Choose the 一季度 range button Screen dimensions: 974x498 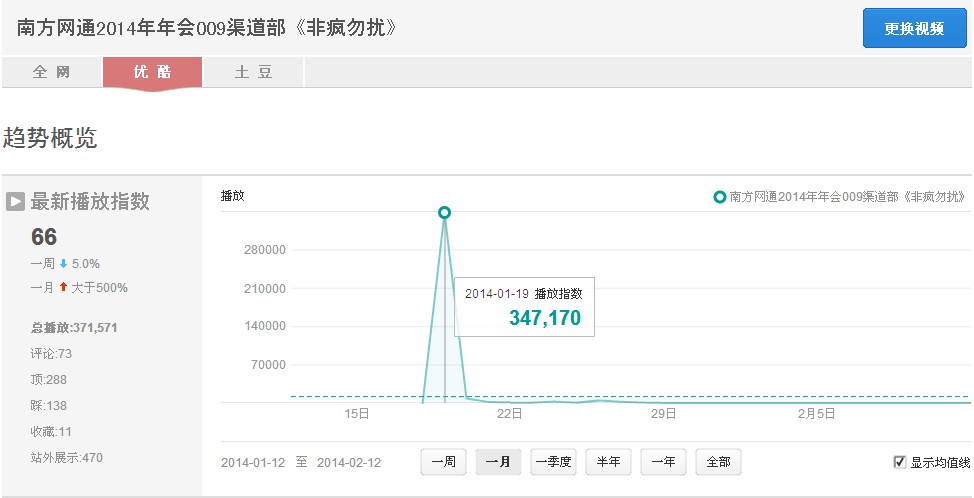click(x=553, y=462)
